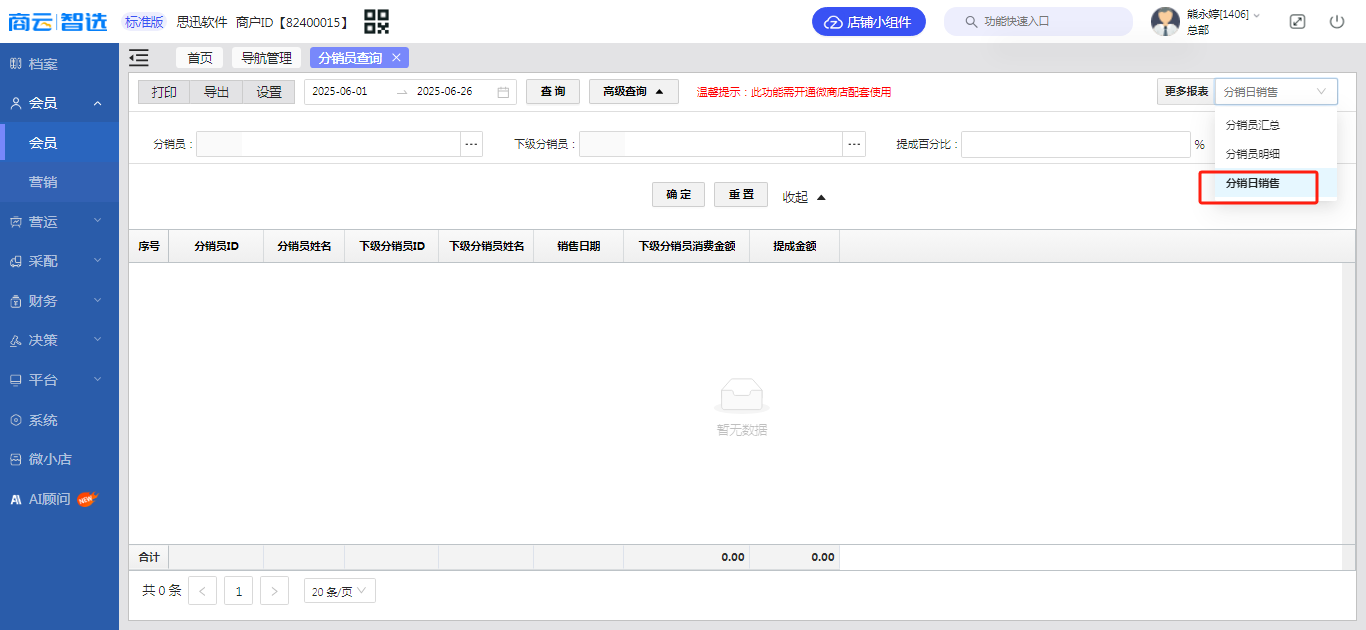Expand the 营运 sidebar section
This screenshot has height=630, width=1366.
coord(59,222)
